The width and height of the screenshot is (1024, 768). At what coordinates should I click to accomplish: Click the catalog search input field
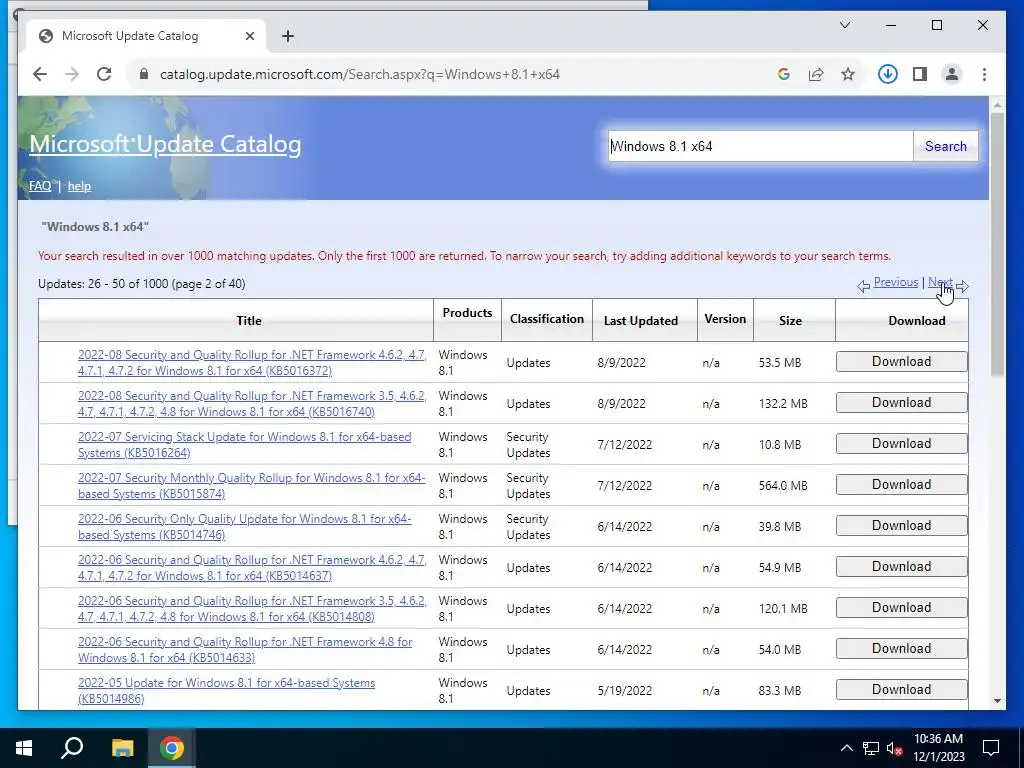pyautogui.click(x=761, y=146)
